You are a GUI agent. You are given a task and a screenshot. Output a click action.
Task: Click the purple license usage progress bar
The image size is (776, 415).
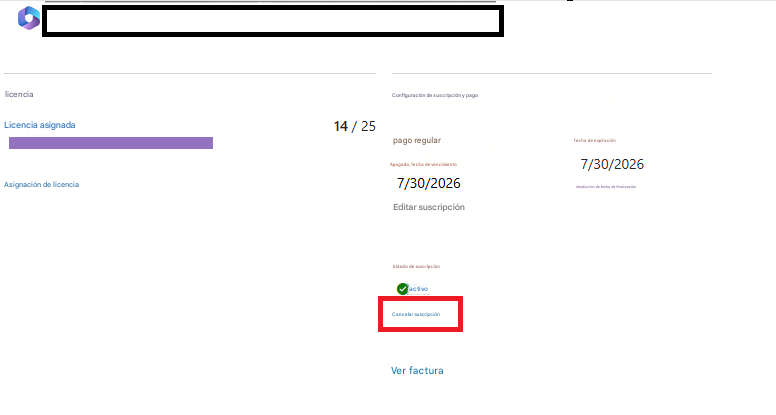pos(111,143)
